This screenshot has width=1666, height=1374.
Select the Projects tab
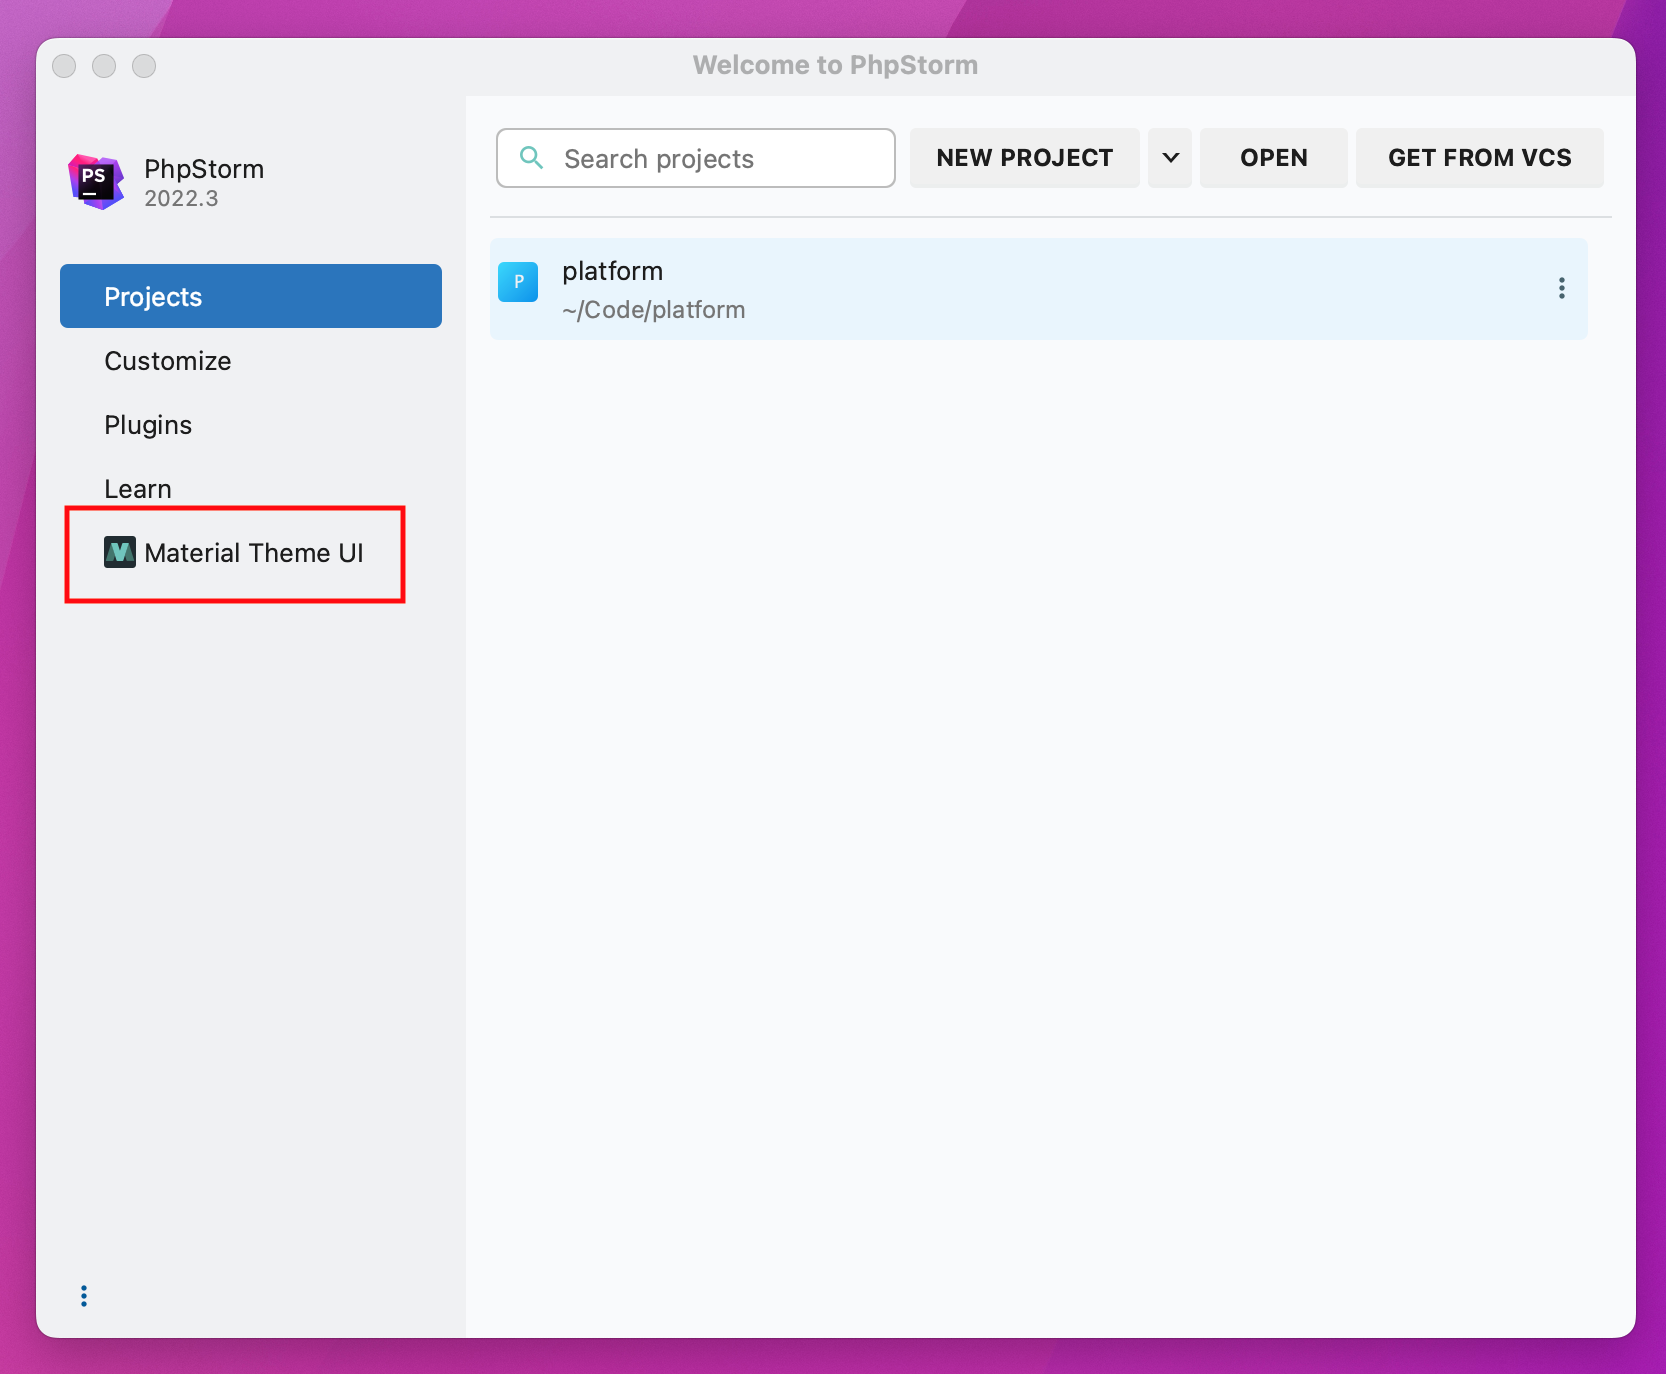click(251, 296)
